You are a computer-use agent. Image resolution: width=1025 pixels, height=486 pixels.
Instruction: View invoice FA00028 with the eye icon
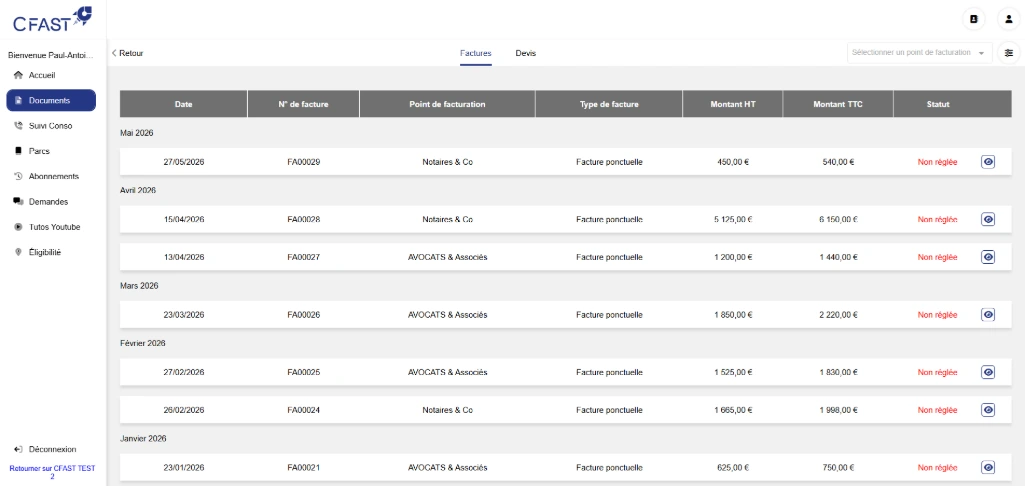tap(988, 219)
